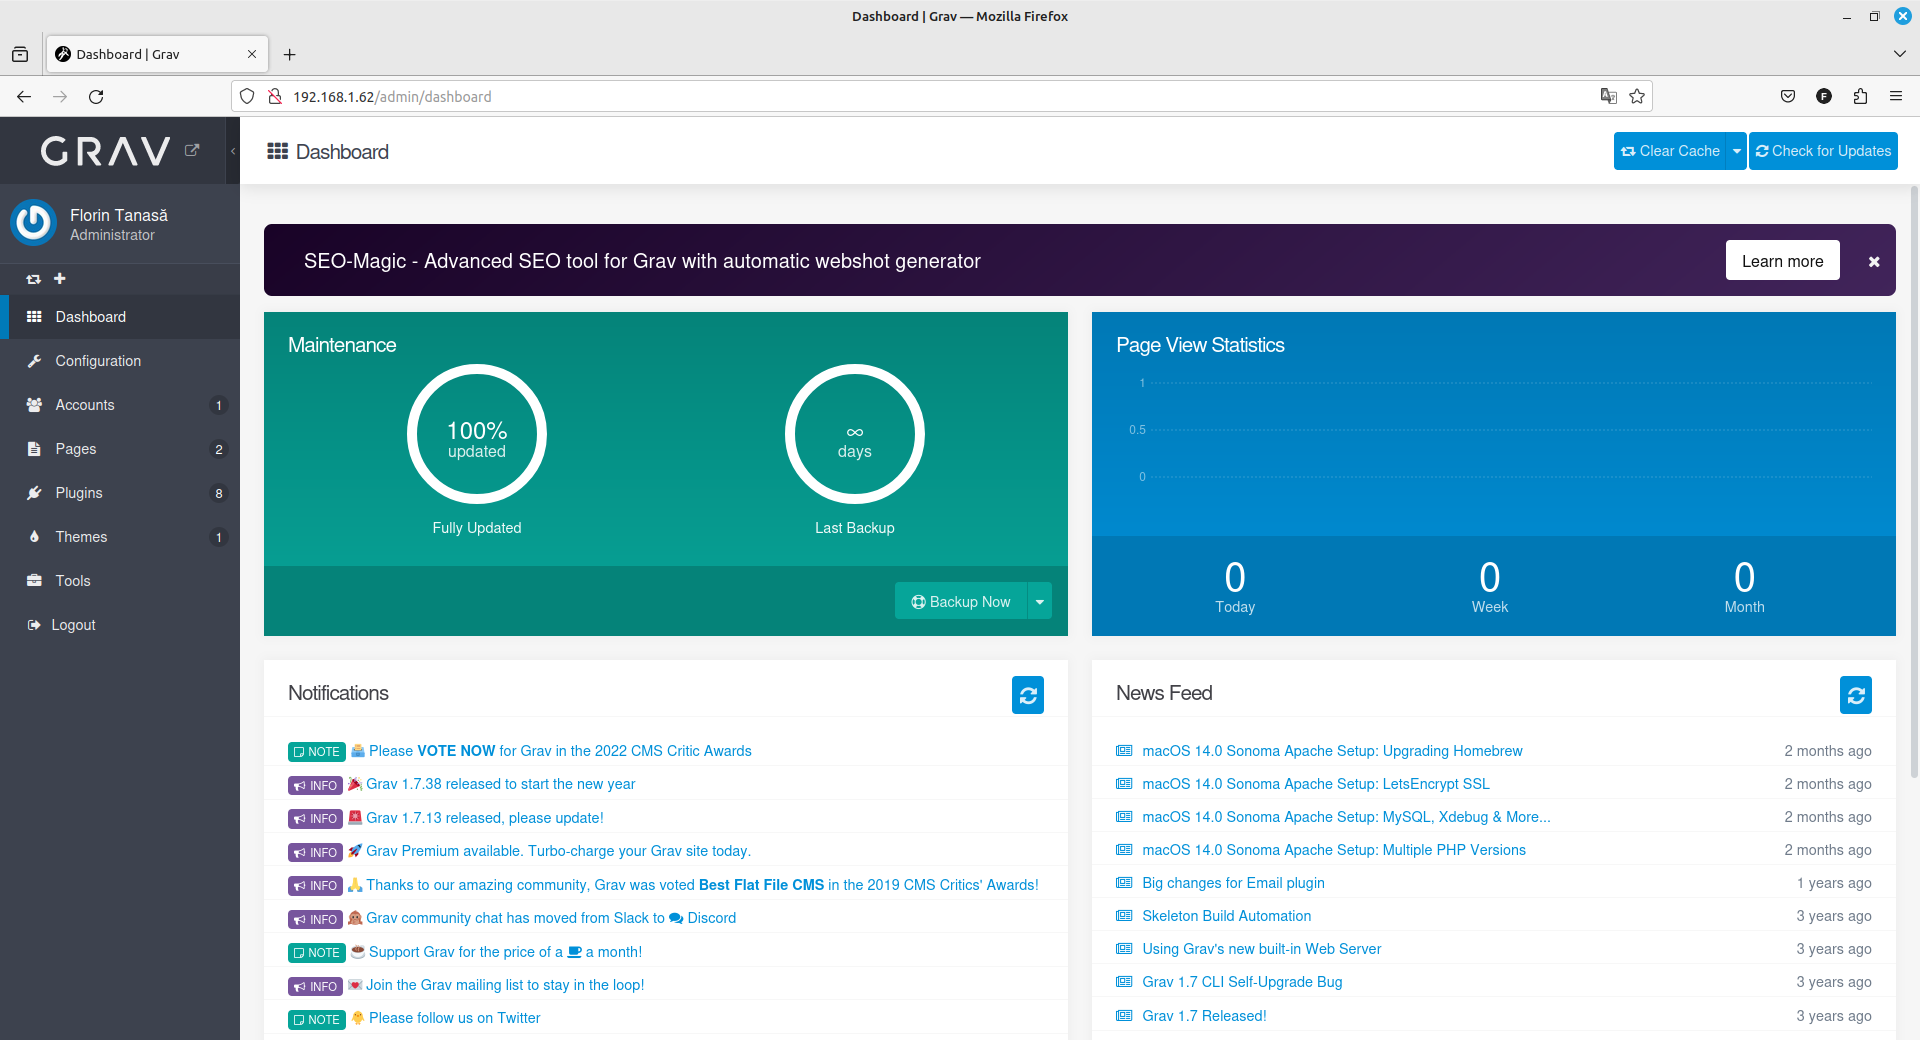Open Grav Premium available notification
Screen dimensions: 1920x1040
click(558, 851)
